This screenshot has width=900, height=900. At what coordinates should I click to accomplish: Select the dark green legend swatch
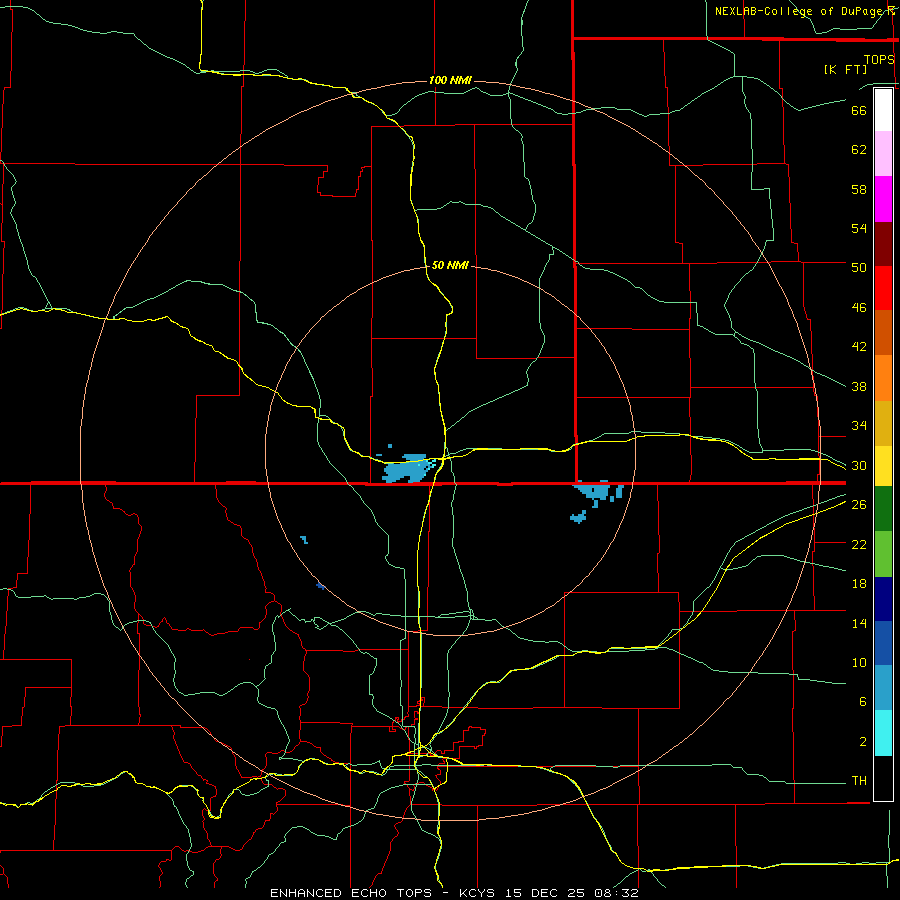point(883,509)
